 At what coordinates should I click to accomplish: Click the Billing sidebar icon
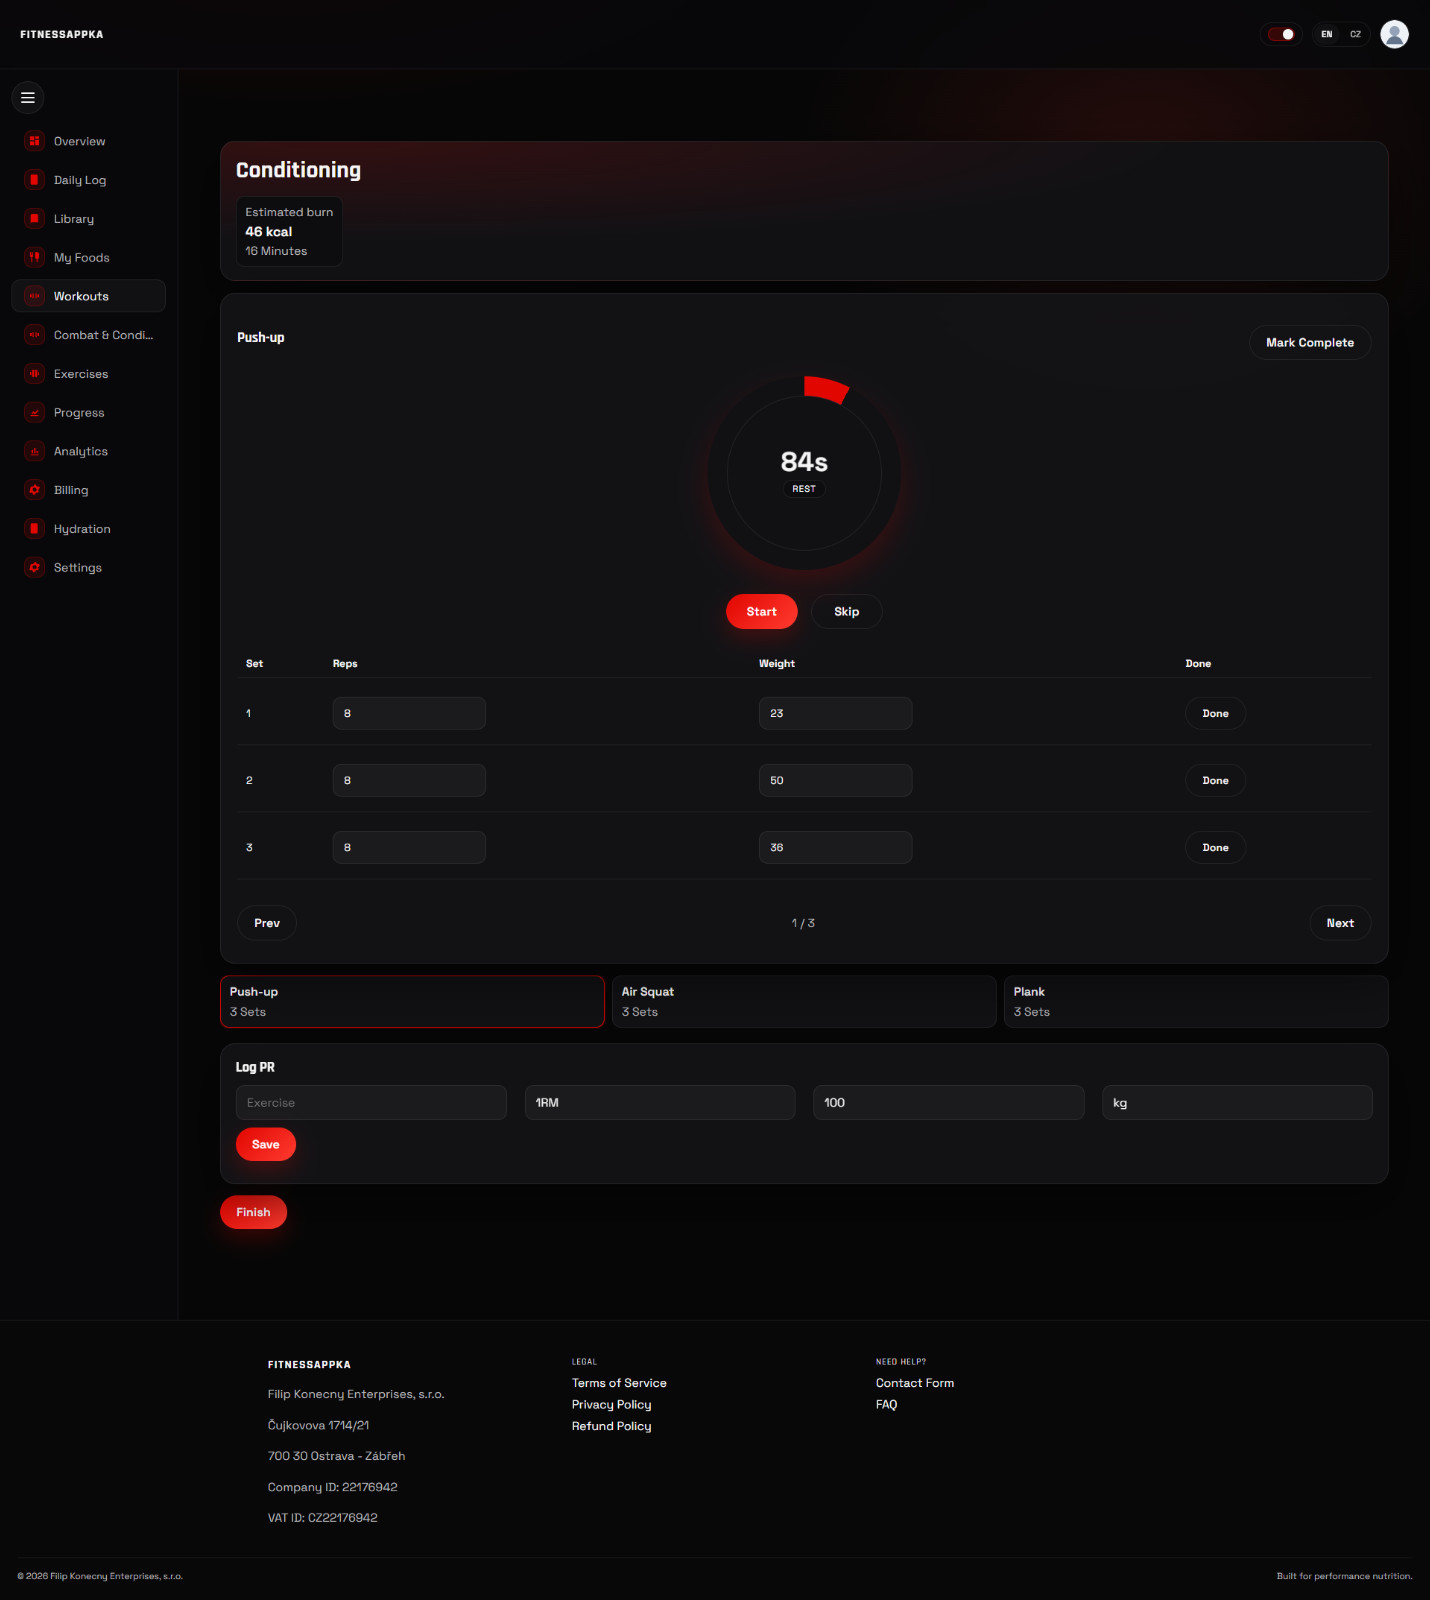[35, 490]
